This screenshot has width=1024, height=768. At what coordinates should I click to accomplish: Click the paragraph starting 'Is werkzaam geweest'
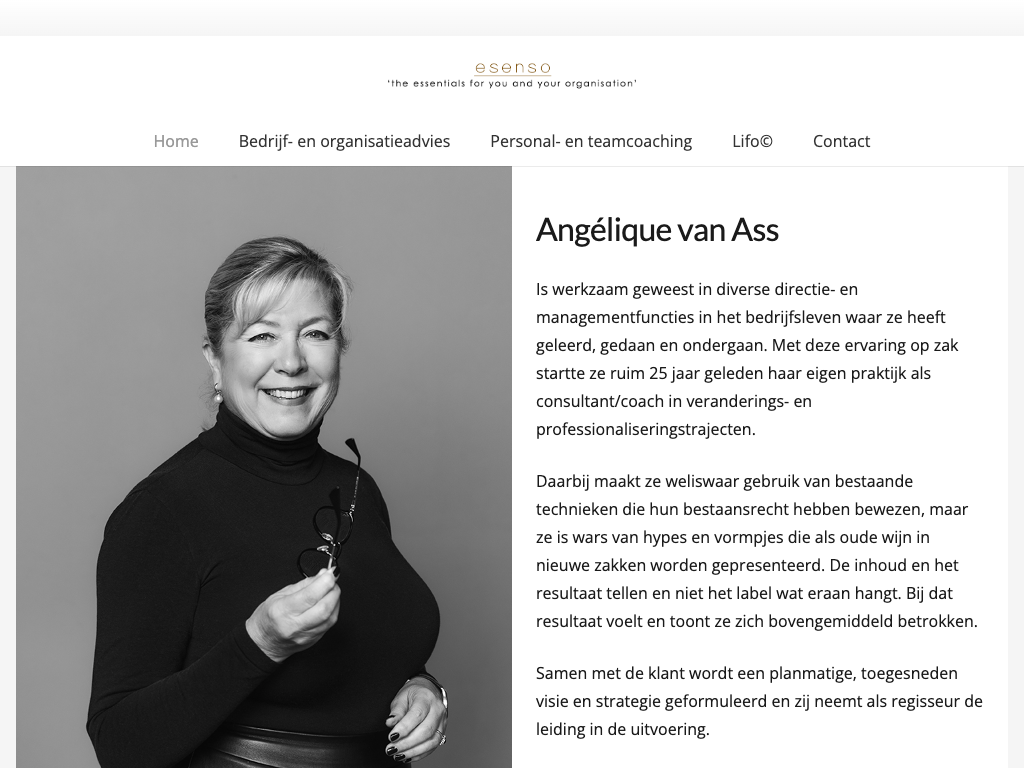tap(747, 359)
